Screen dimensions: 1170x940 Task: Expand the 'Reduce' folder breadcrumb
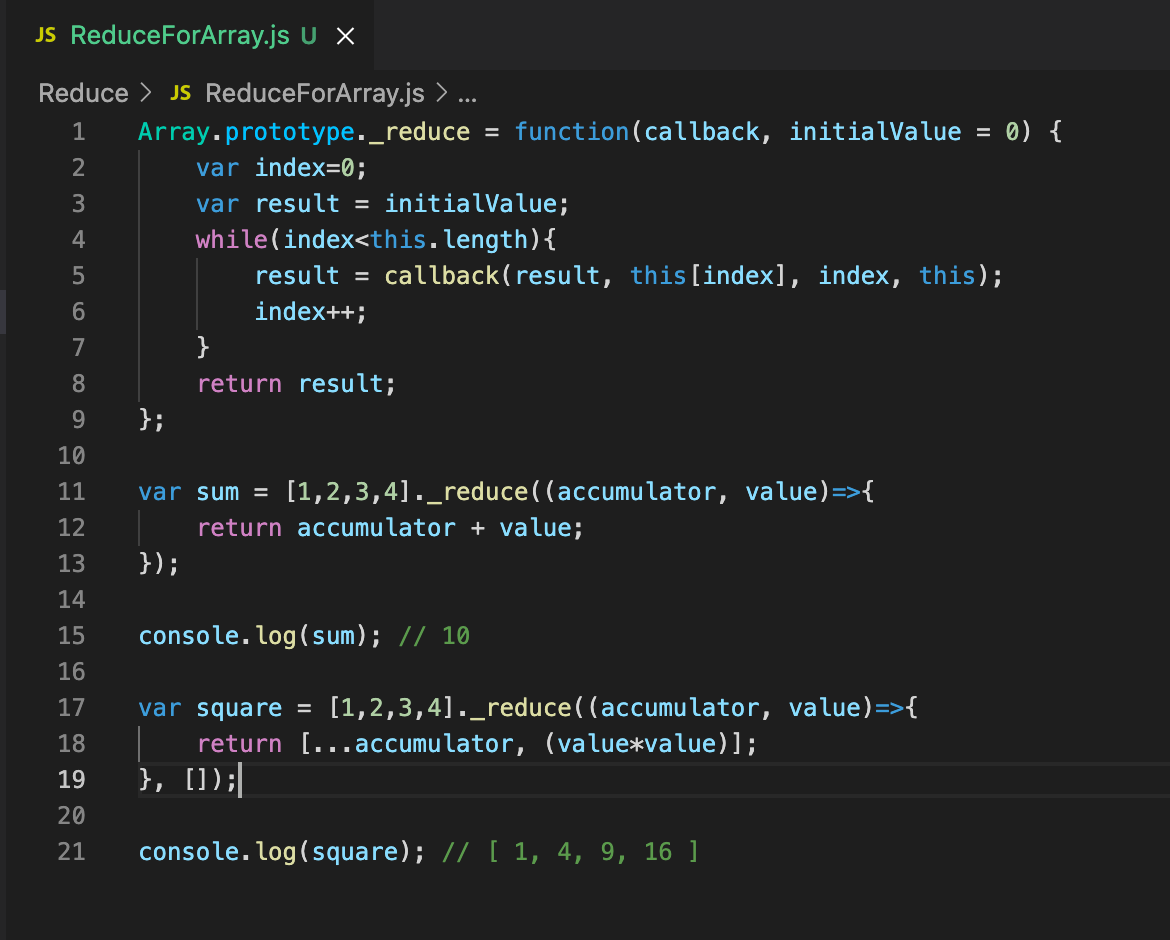tap(83, 92)
